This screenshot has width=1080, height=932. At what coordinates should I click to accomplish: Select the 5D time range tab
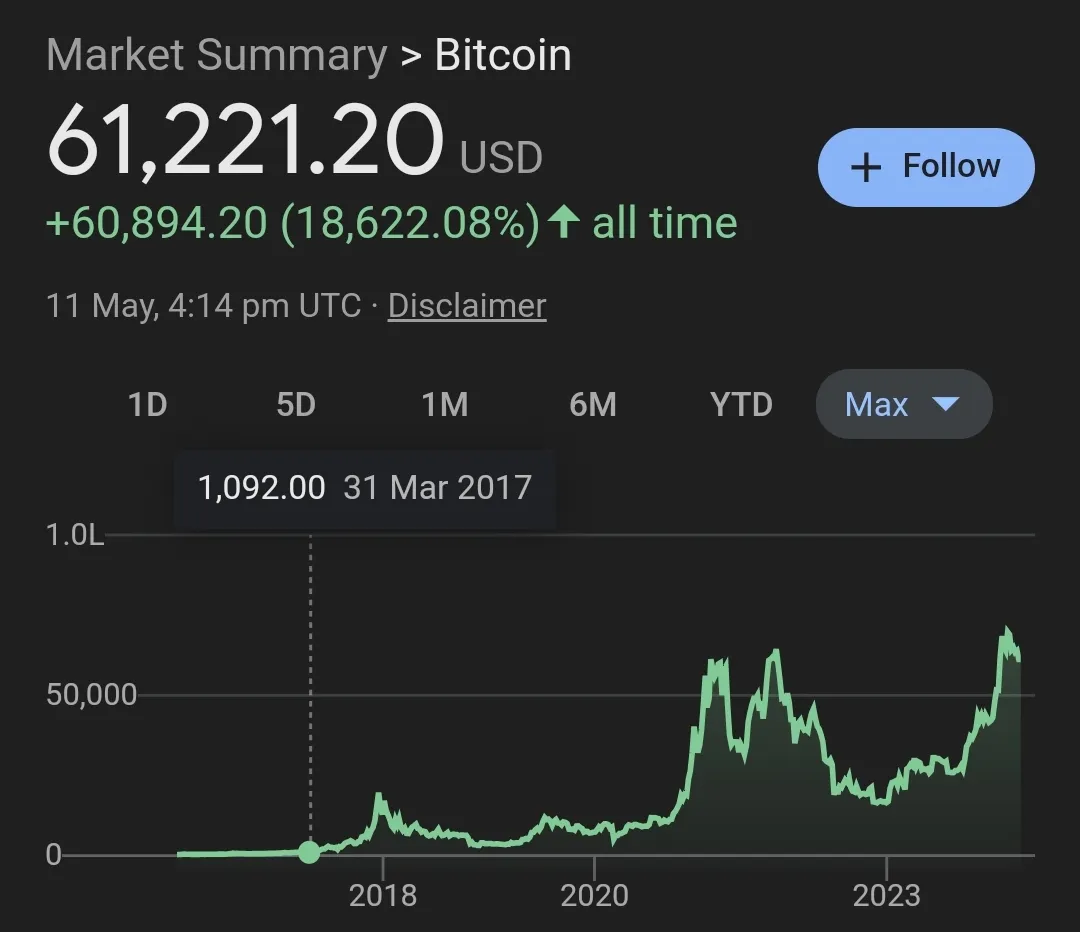(x=296, y=404)
